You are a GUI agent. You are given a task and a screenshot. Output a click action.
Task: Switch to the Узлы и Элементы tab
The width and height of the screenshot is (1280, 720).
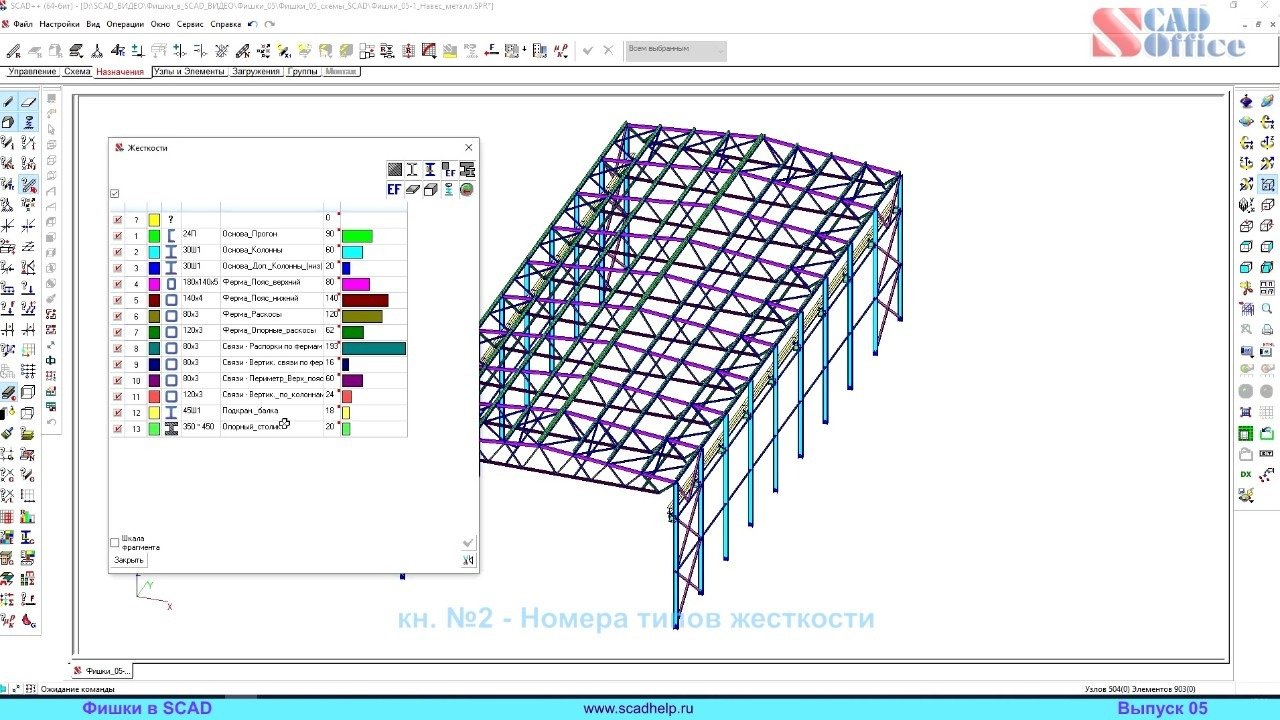pos(189,72)
